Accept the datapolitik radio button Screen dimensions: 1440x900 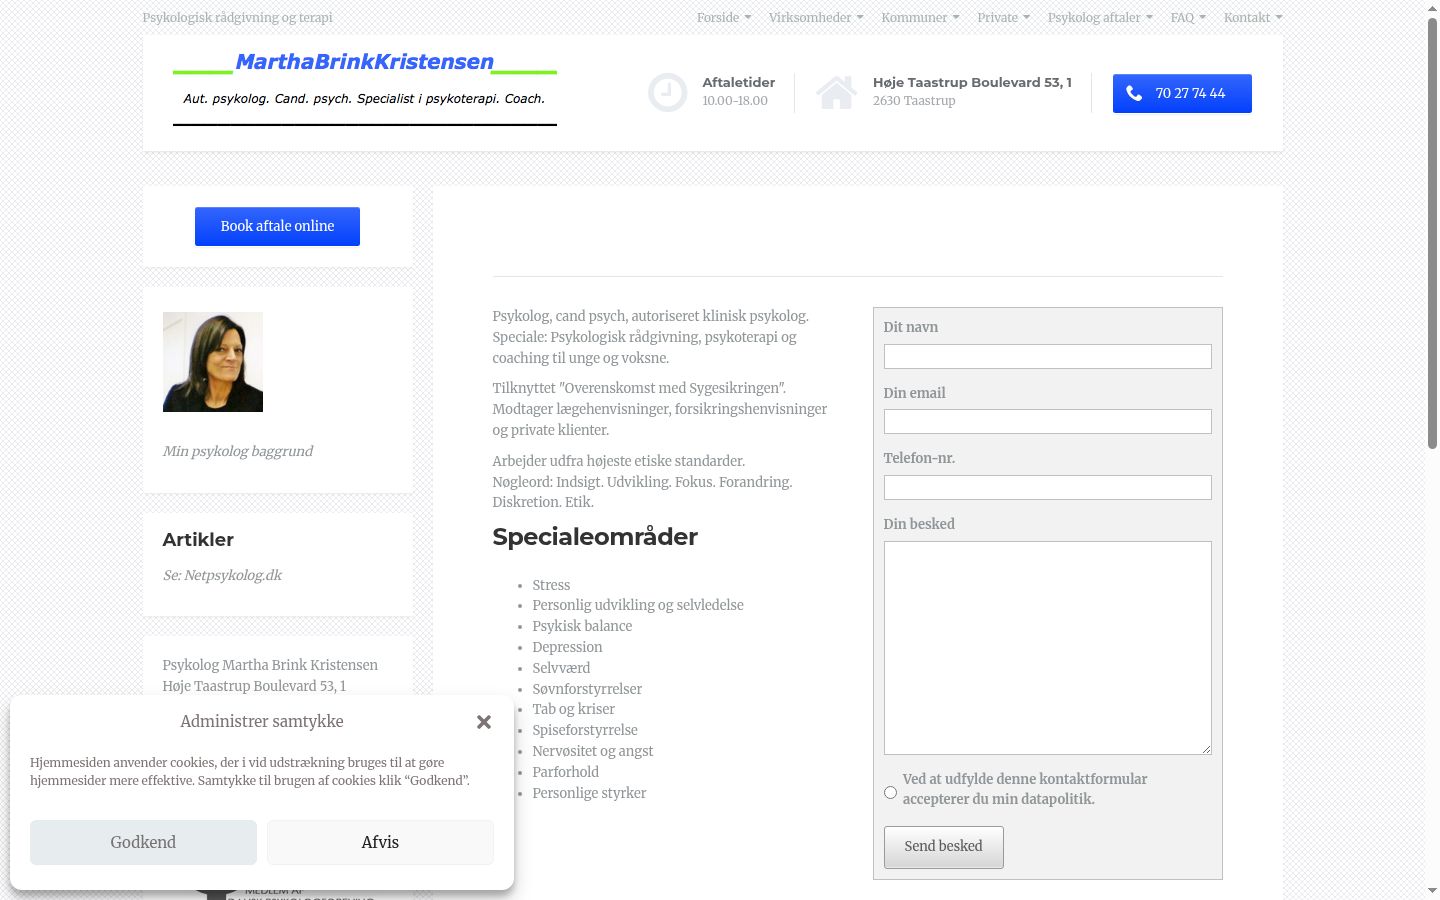pyautogui.click(x=890, y=792)
